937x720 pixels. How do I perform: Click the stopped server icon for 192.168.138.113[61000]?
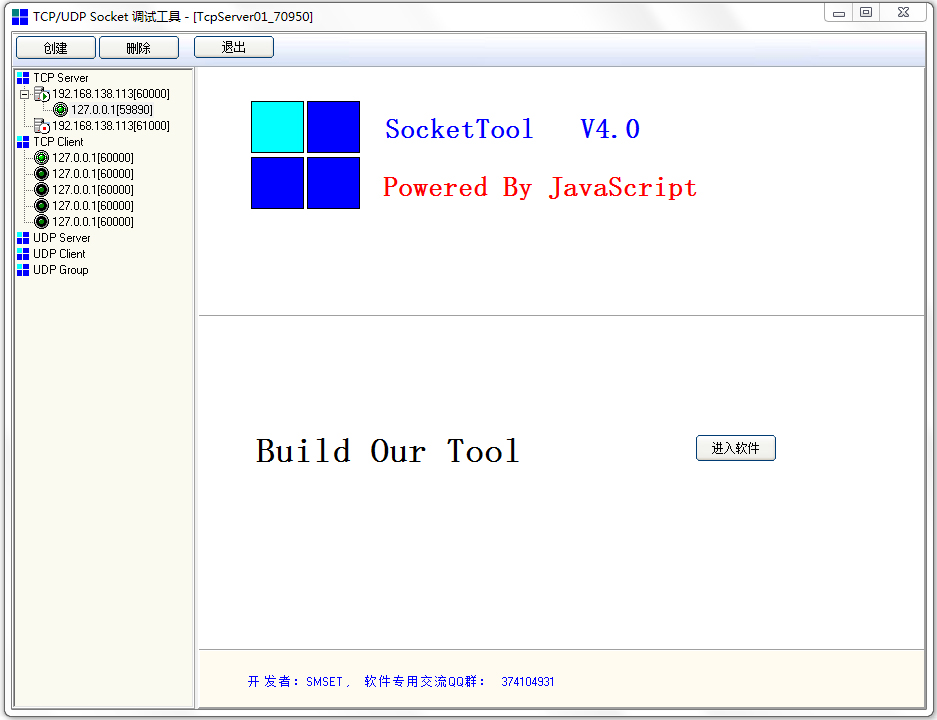[41, 125]
